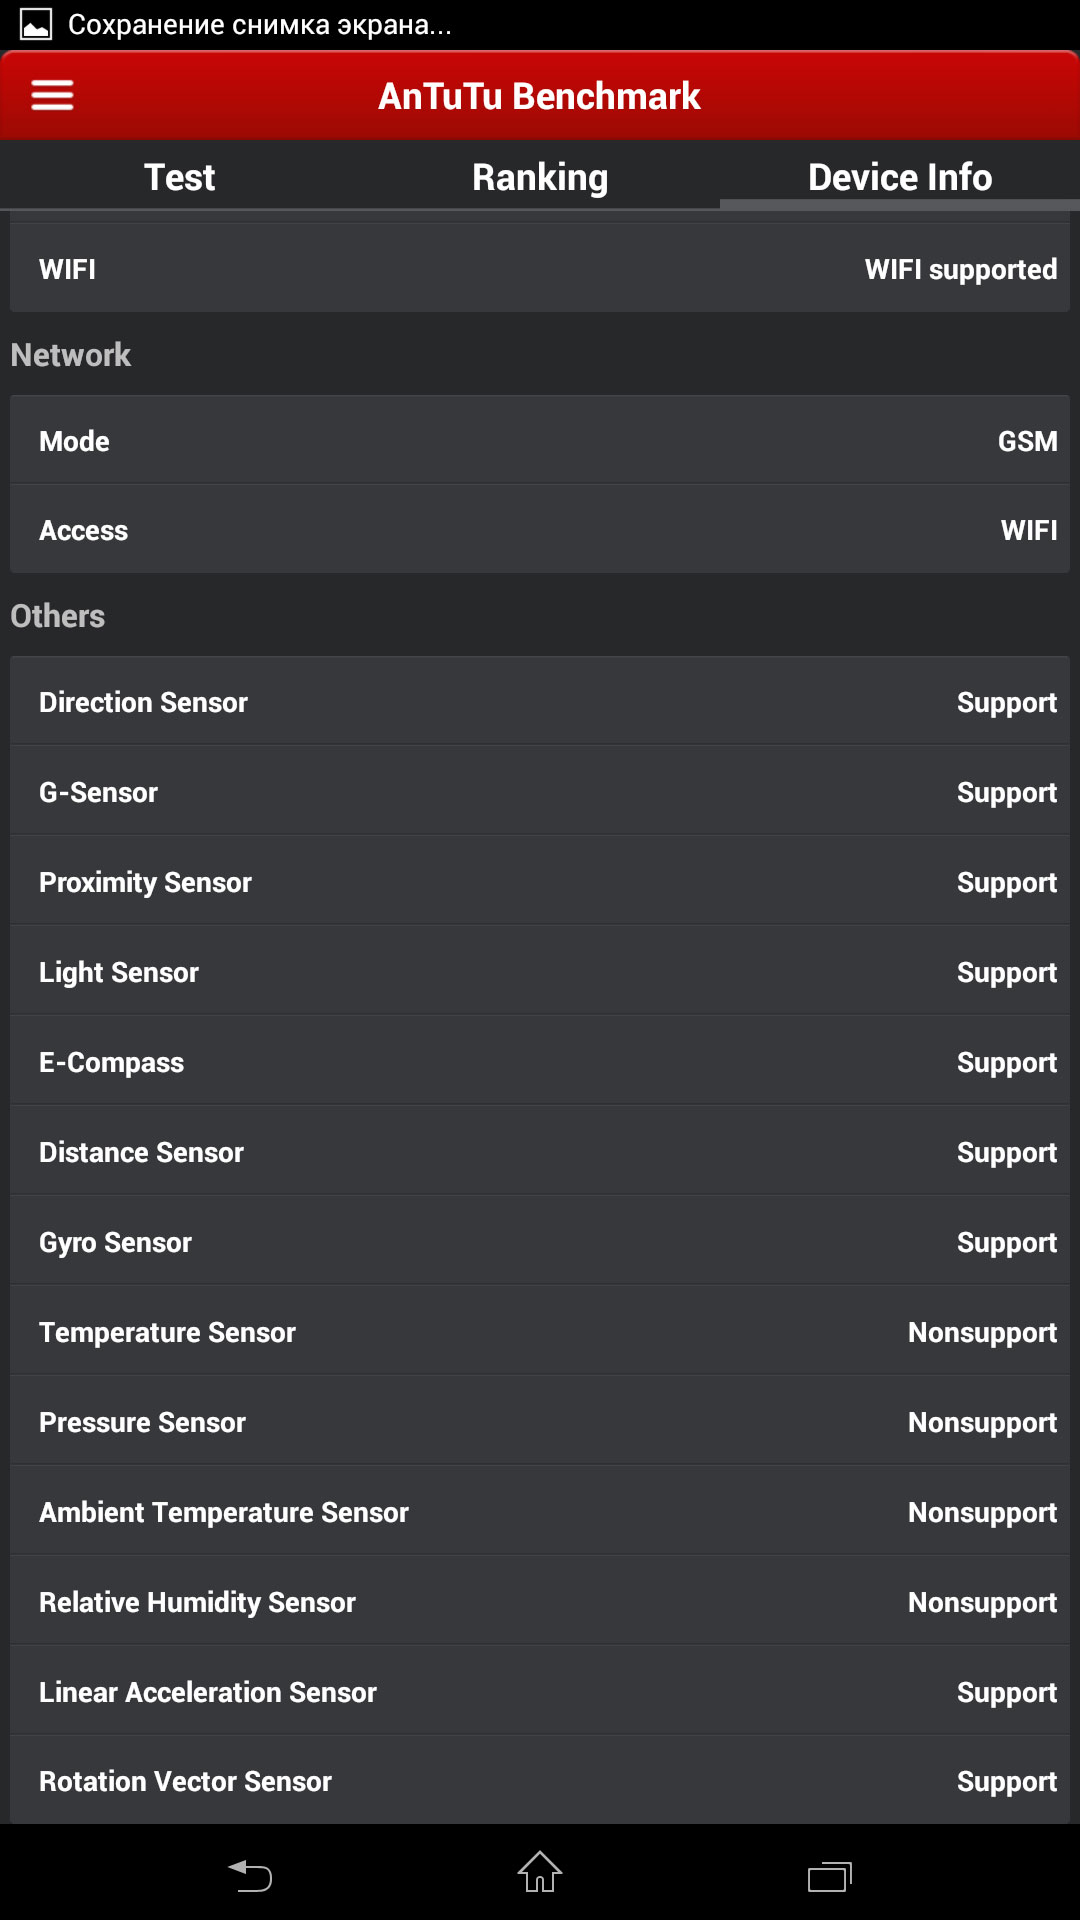1080x1920 pixels.
Task: Select the G-Sensor row
Action: pos(540,792)
